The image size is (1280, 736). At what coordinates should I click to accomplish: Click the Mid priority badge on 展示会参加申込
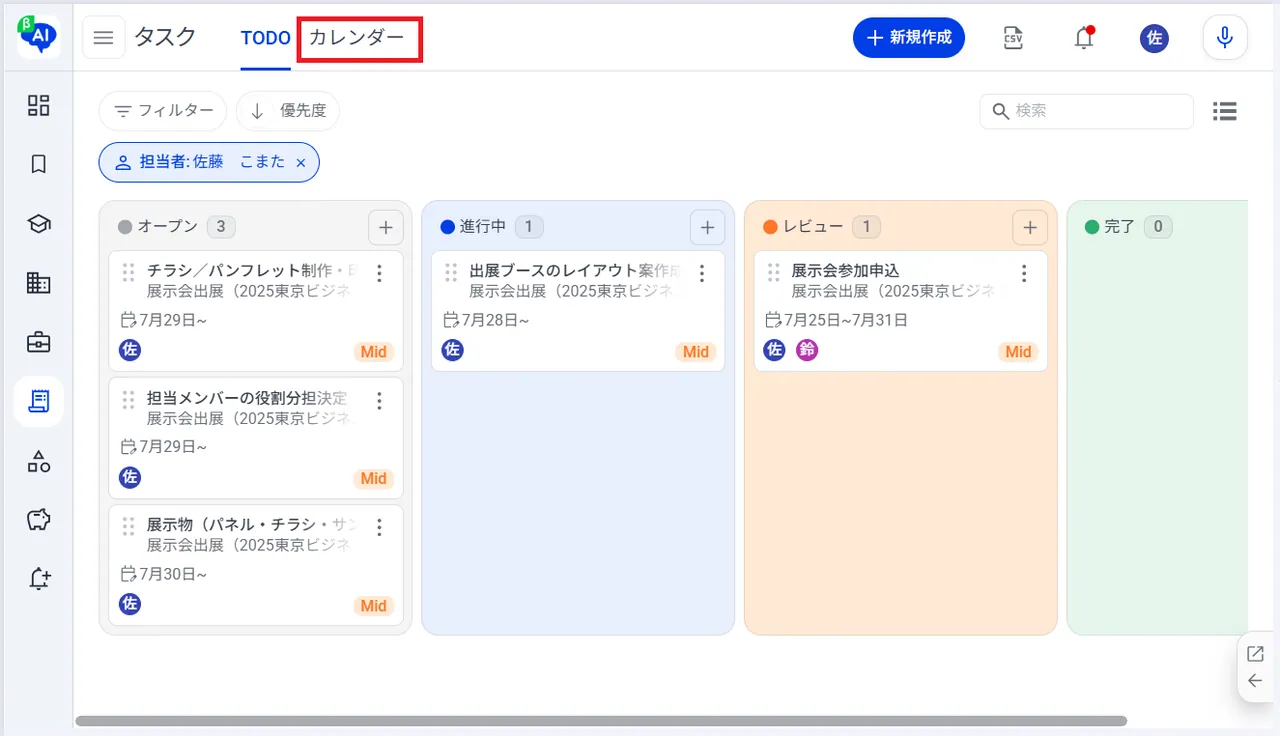[x=1018, y=352]
